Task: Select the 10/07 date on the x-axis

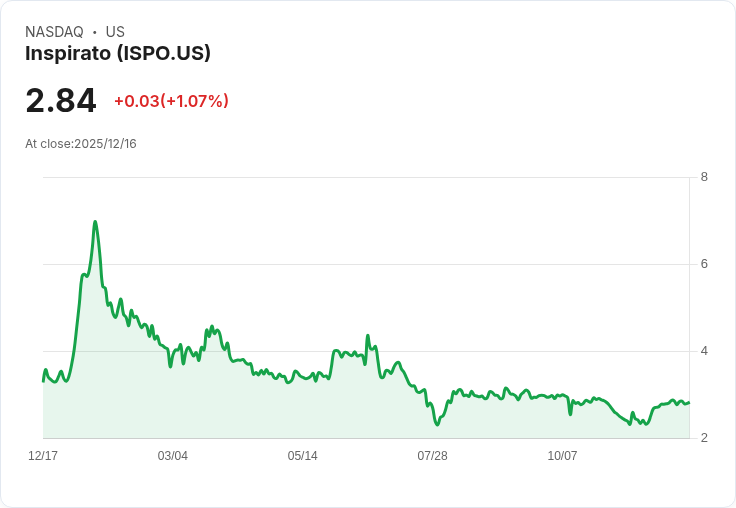Action: click(x=562, y=456)
